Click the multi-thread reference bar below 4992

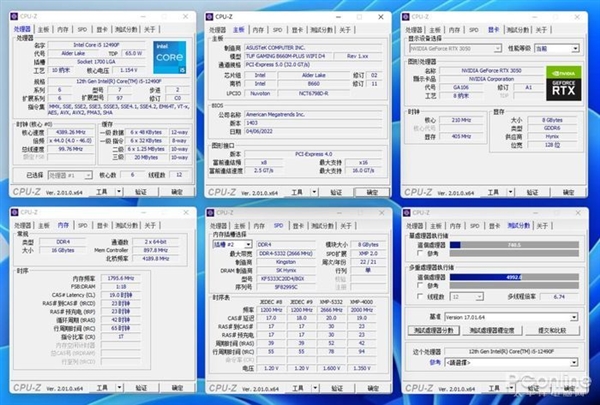tap(514, 286)
